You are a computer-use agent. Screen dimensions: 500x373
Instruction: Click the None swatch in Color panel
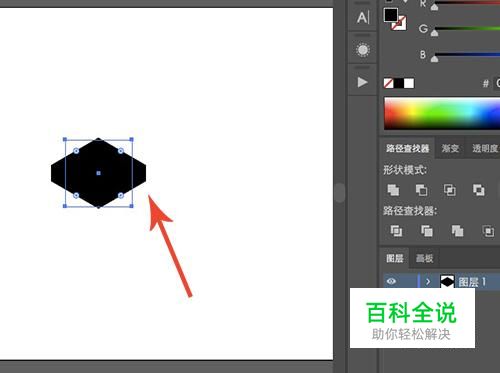click(x=388, y=83)
